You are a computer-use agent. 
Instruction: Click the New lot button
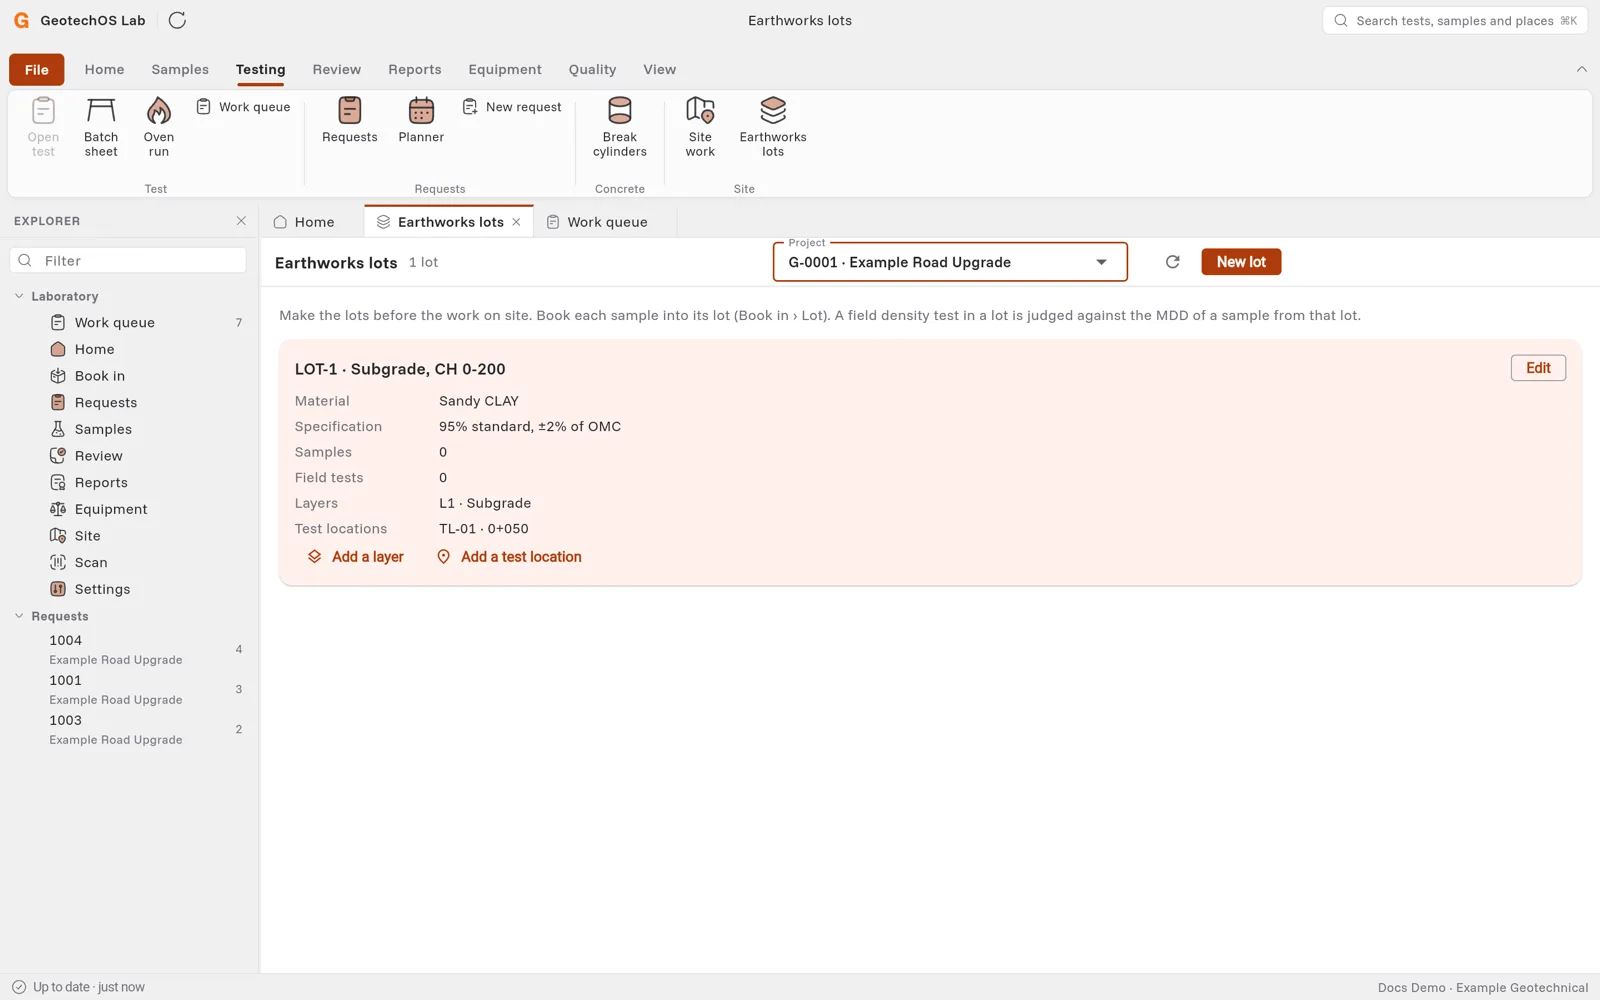pyautogui.click(x=1241, y=262)
